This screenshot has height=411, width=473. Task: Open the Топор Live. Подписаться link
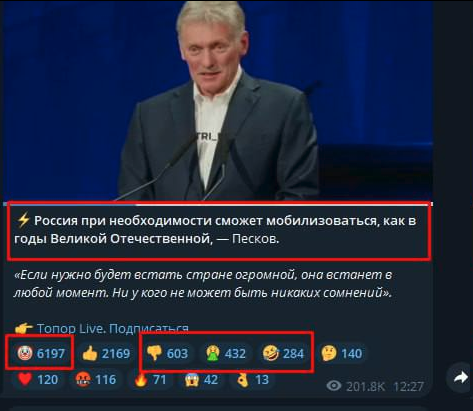(113, 329)
